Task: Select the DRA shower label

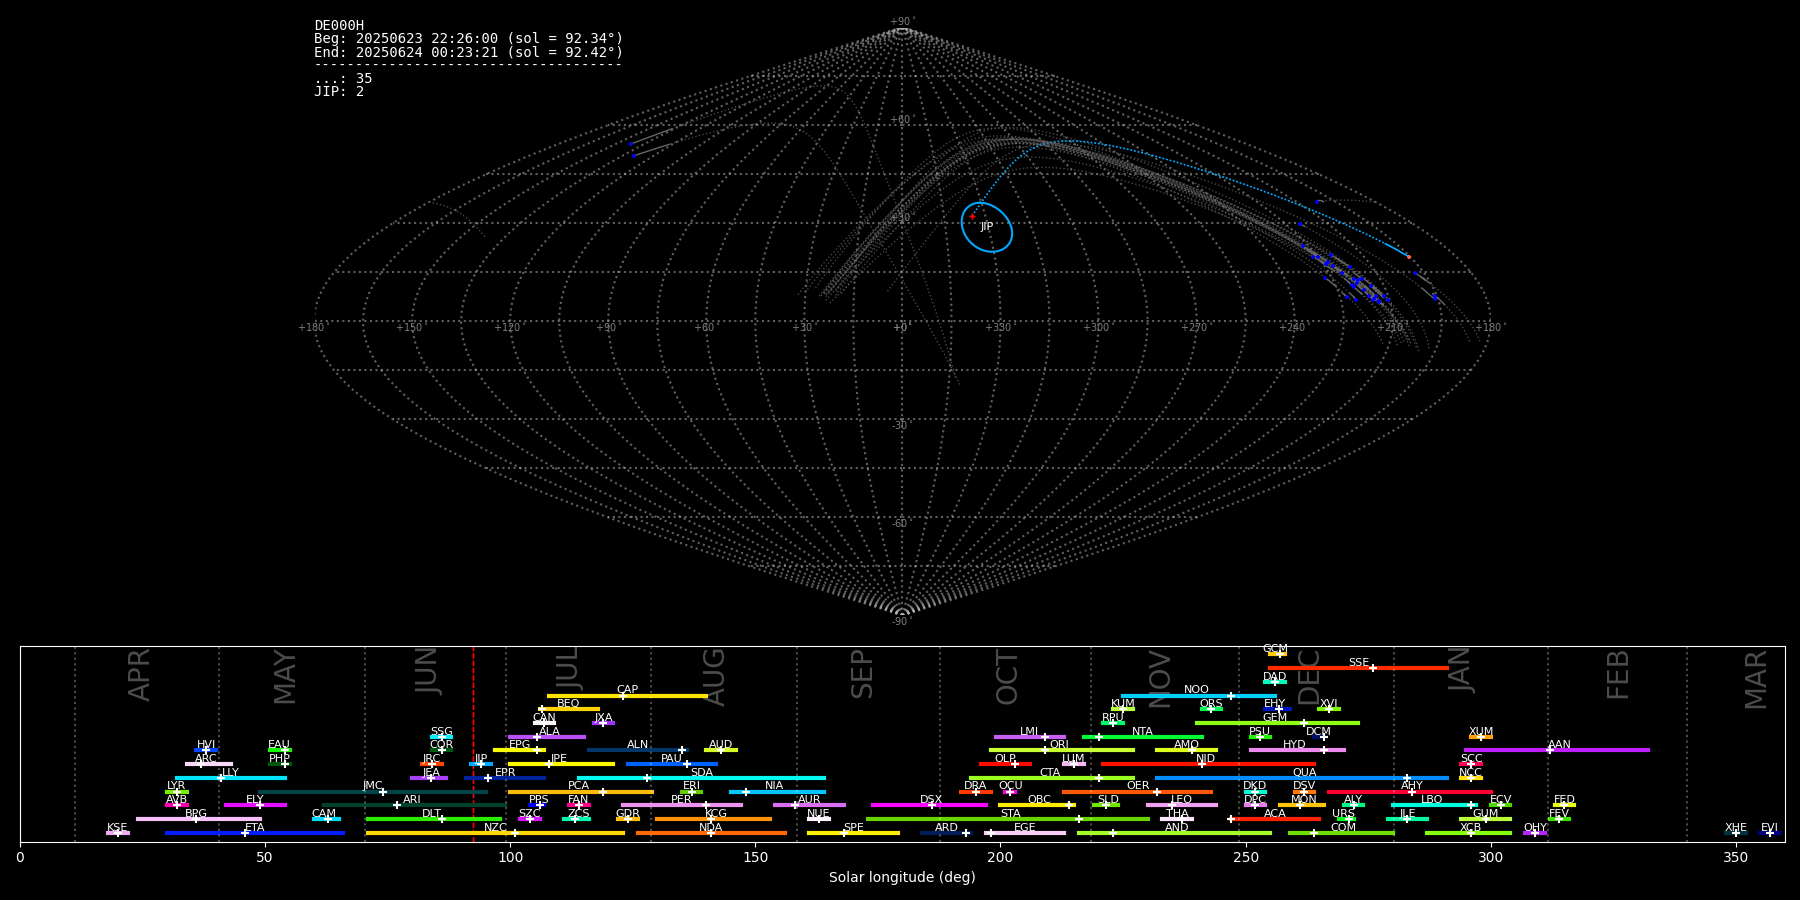Action: (x=975, y=786)
